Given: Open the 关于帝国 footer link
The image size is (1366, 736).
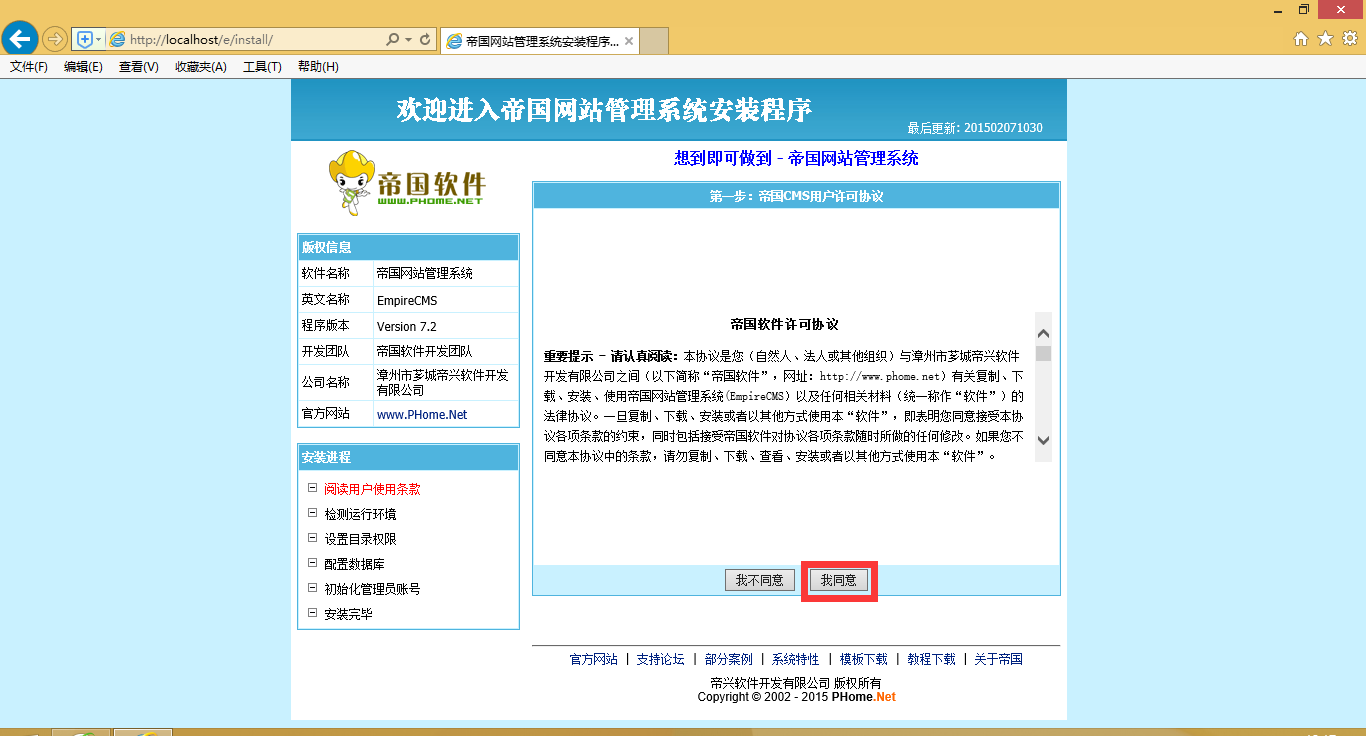Looking at the screenshot, I should [999, 659].
